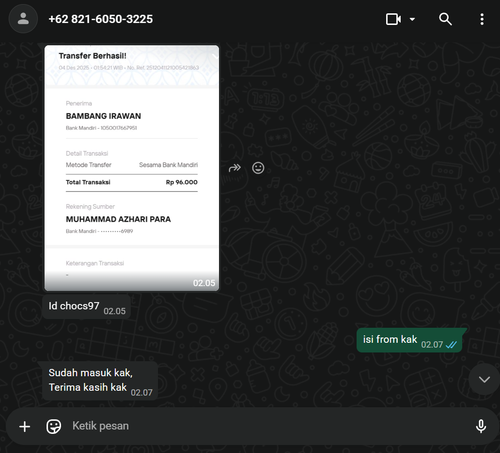Search within this chat

click(x=445, y=19)
